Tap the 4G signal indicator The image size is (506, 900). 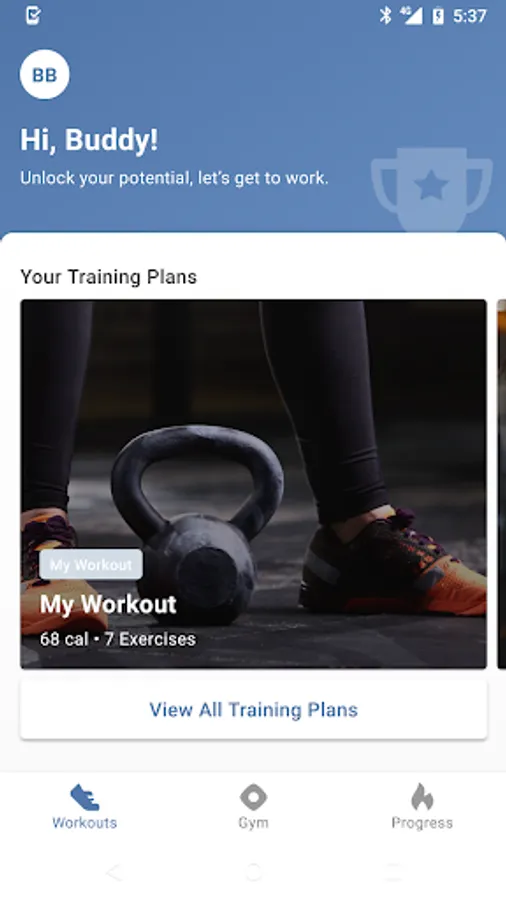(411, 16)
